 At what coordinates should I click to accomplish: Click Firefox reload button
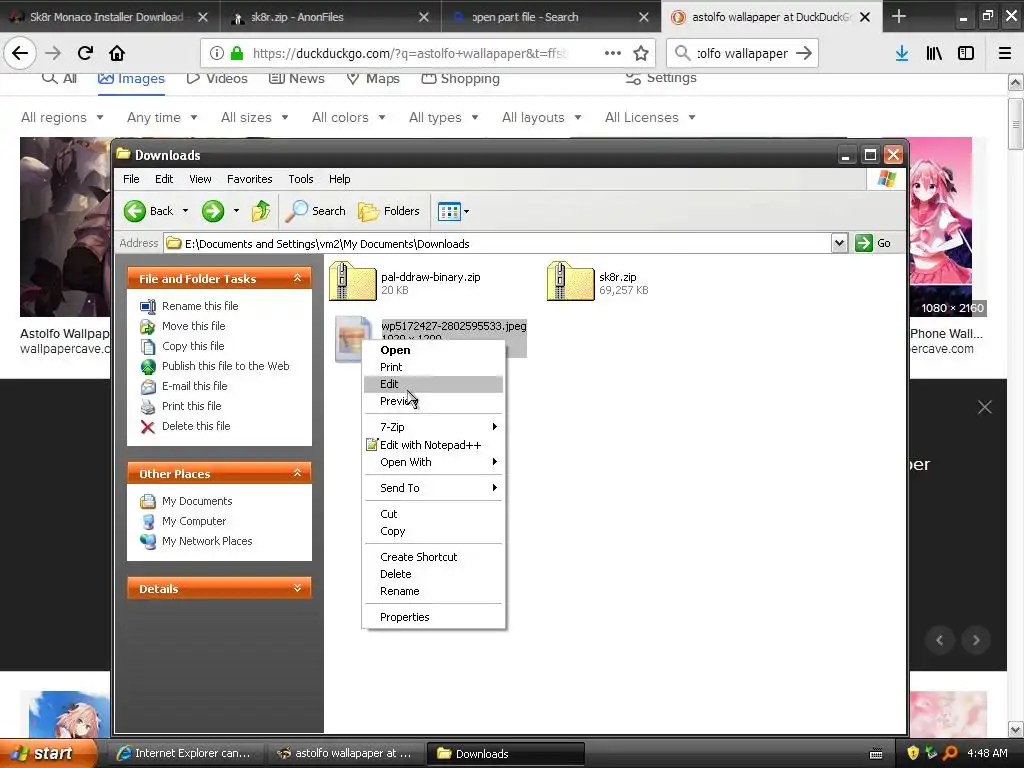[x=85, y=53]
